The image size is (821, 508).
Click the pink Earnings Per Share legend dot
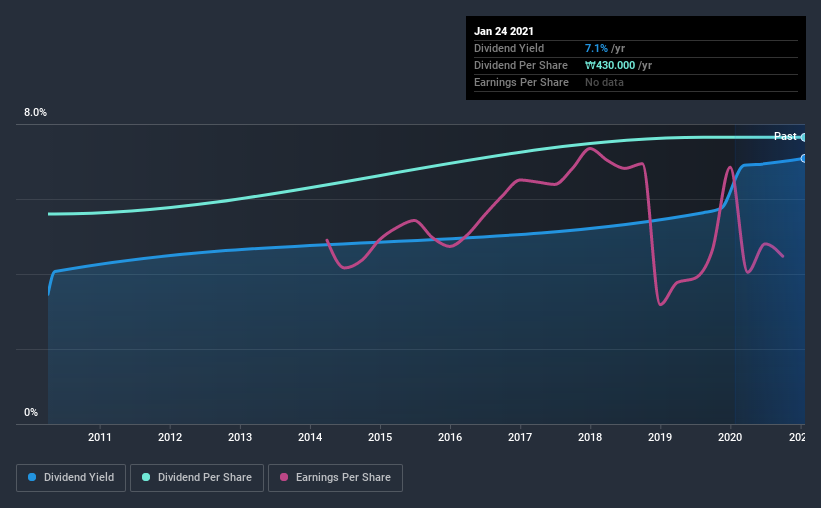pyautogui.click(x=284, y=477)
